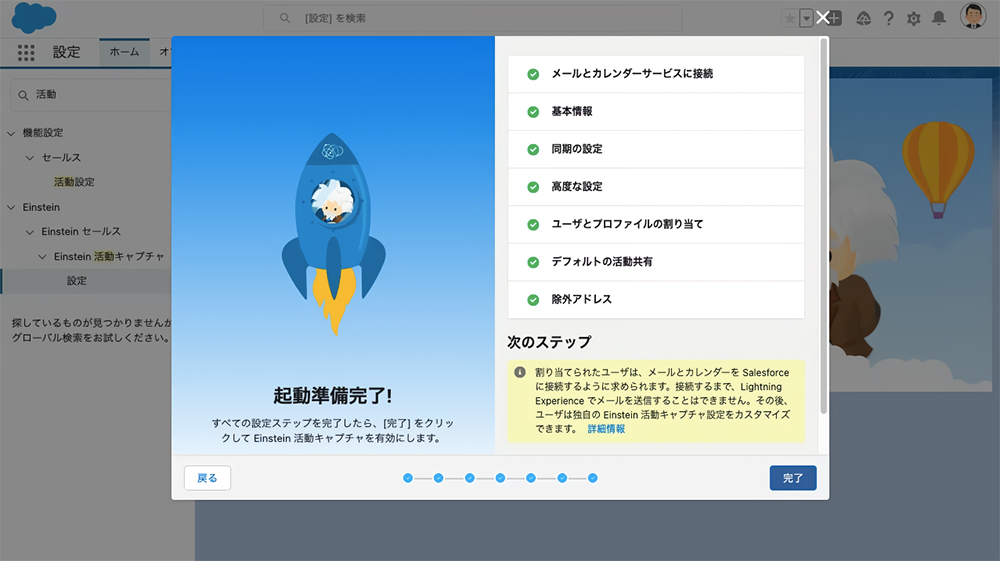
Task: Collapse the Einstein セールス node
Action: coord(30,232)
